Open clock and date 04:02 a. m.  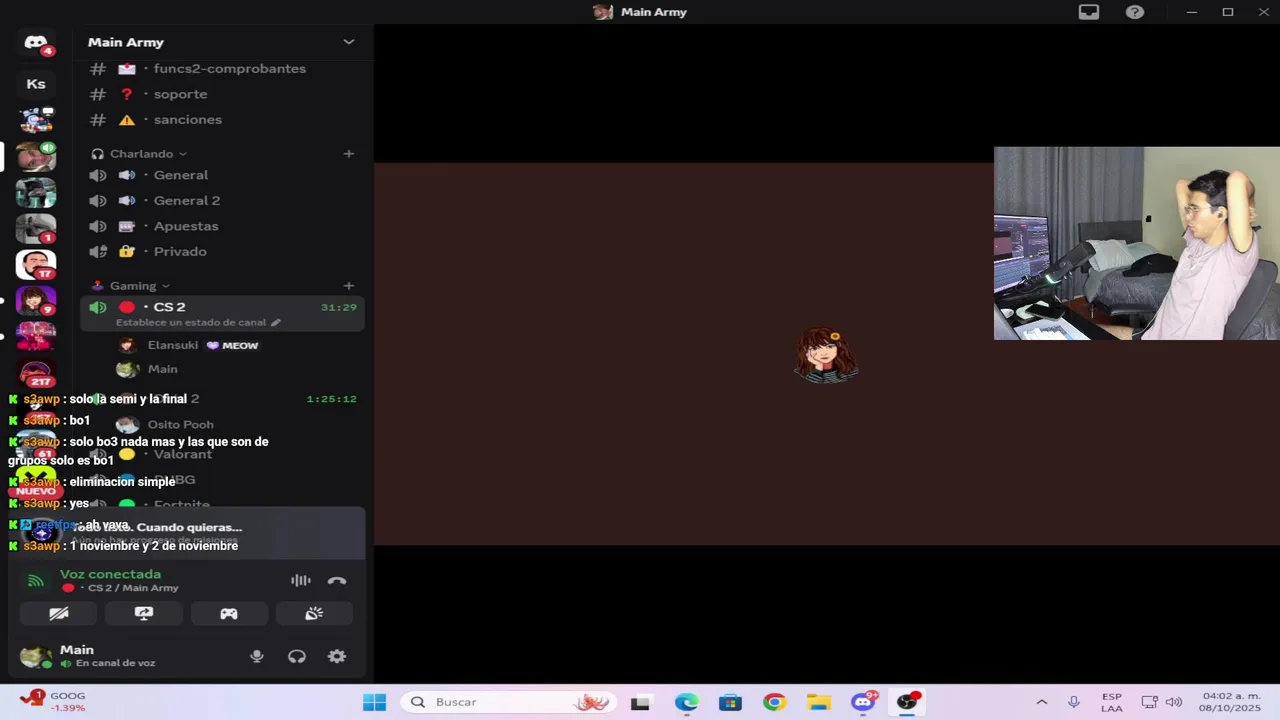click(1231, 702)
